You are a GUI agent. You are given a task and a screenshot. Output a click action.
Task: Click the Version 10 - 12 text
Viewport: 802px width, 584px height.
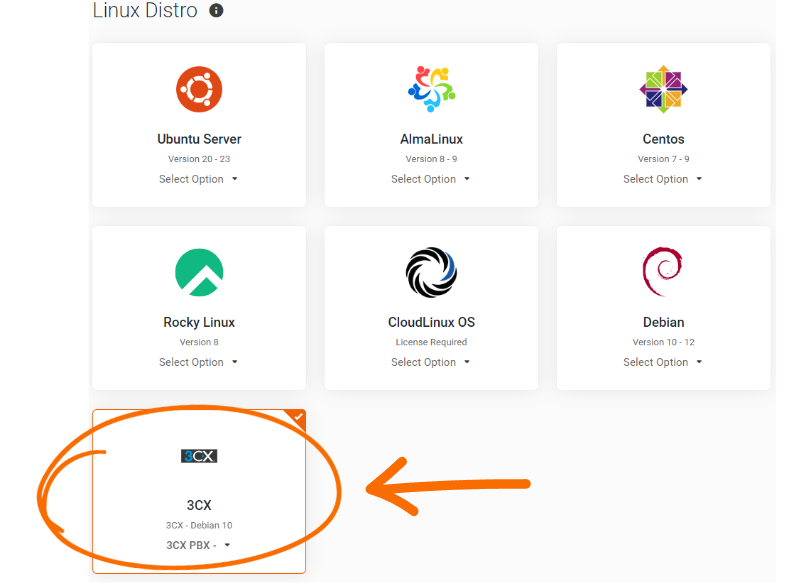click(x=663, y=342)
